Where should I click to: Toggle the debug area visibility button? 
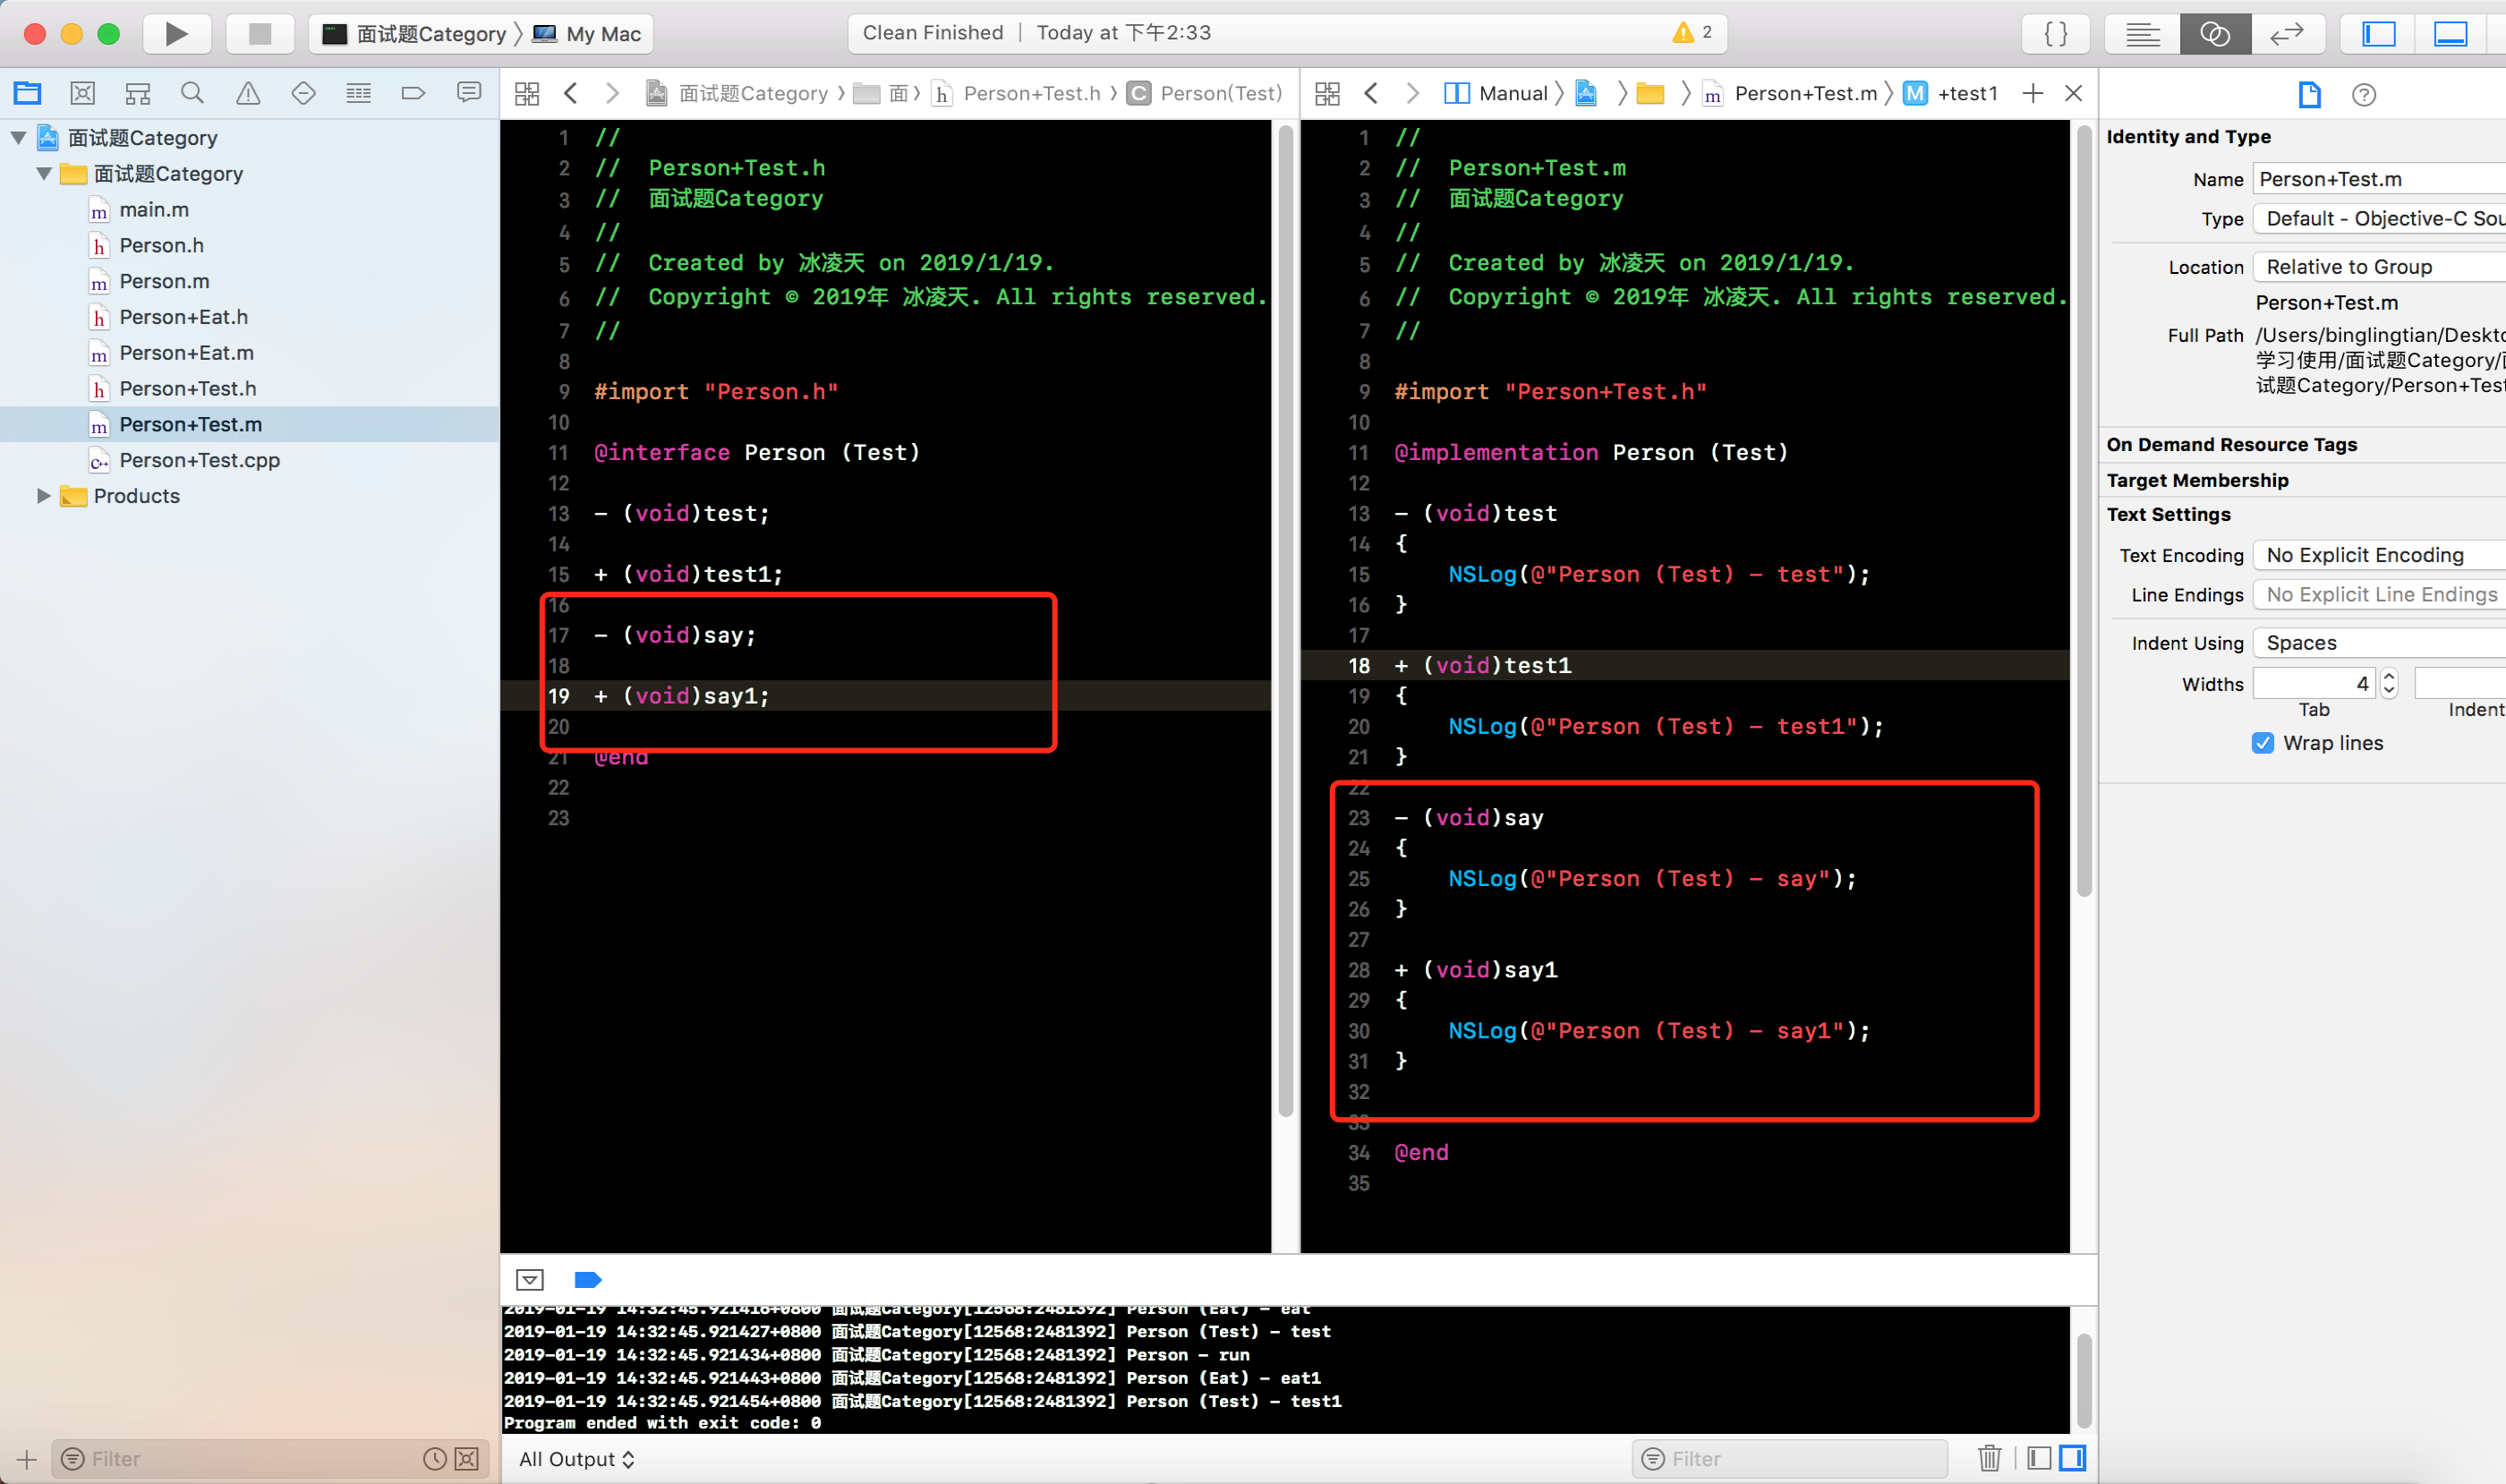point(2450,34)
